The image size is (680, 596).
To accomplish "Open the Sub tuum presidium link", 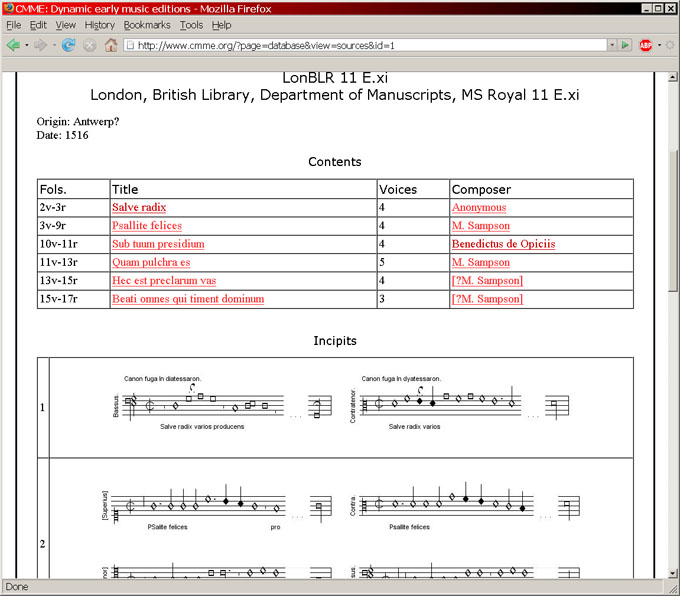I will point(158,244).
